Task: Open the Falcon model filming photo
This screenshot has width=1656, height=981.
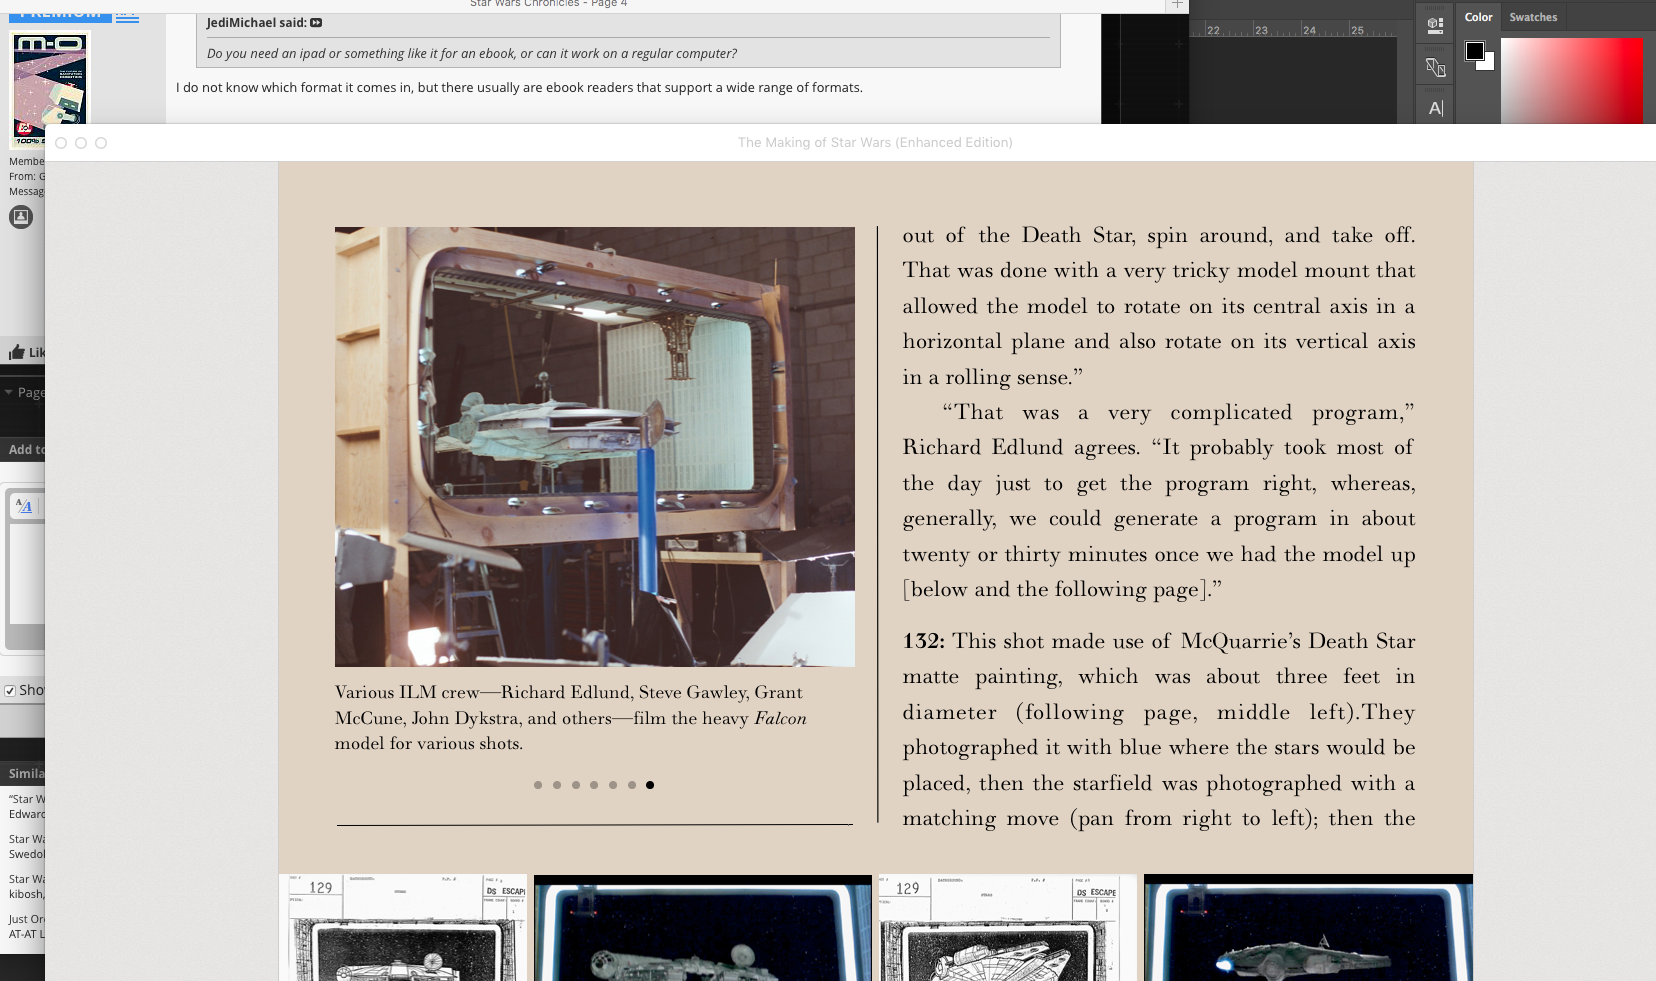Action: [x=595, y=447]
